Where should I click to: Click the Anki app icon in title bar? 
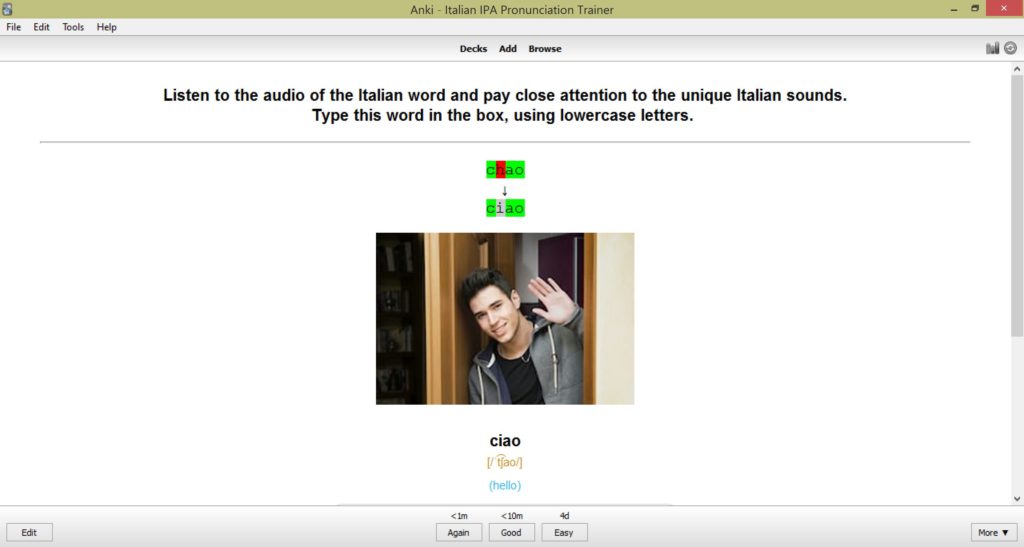point(7,9)
